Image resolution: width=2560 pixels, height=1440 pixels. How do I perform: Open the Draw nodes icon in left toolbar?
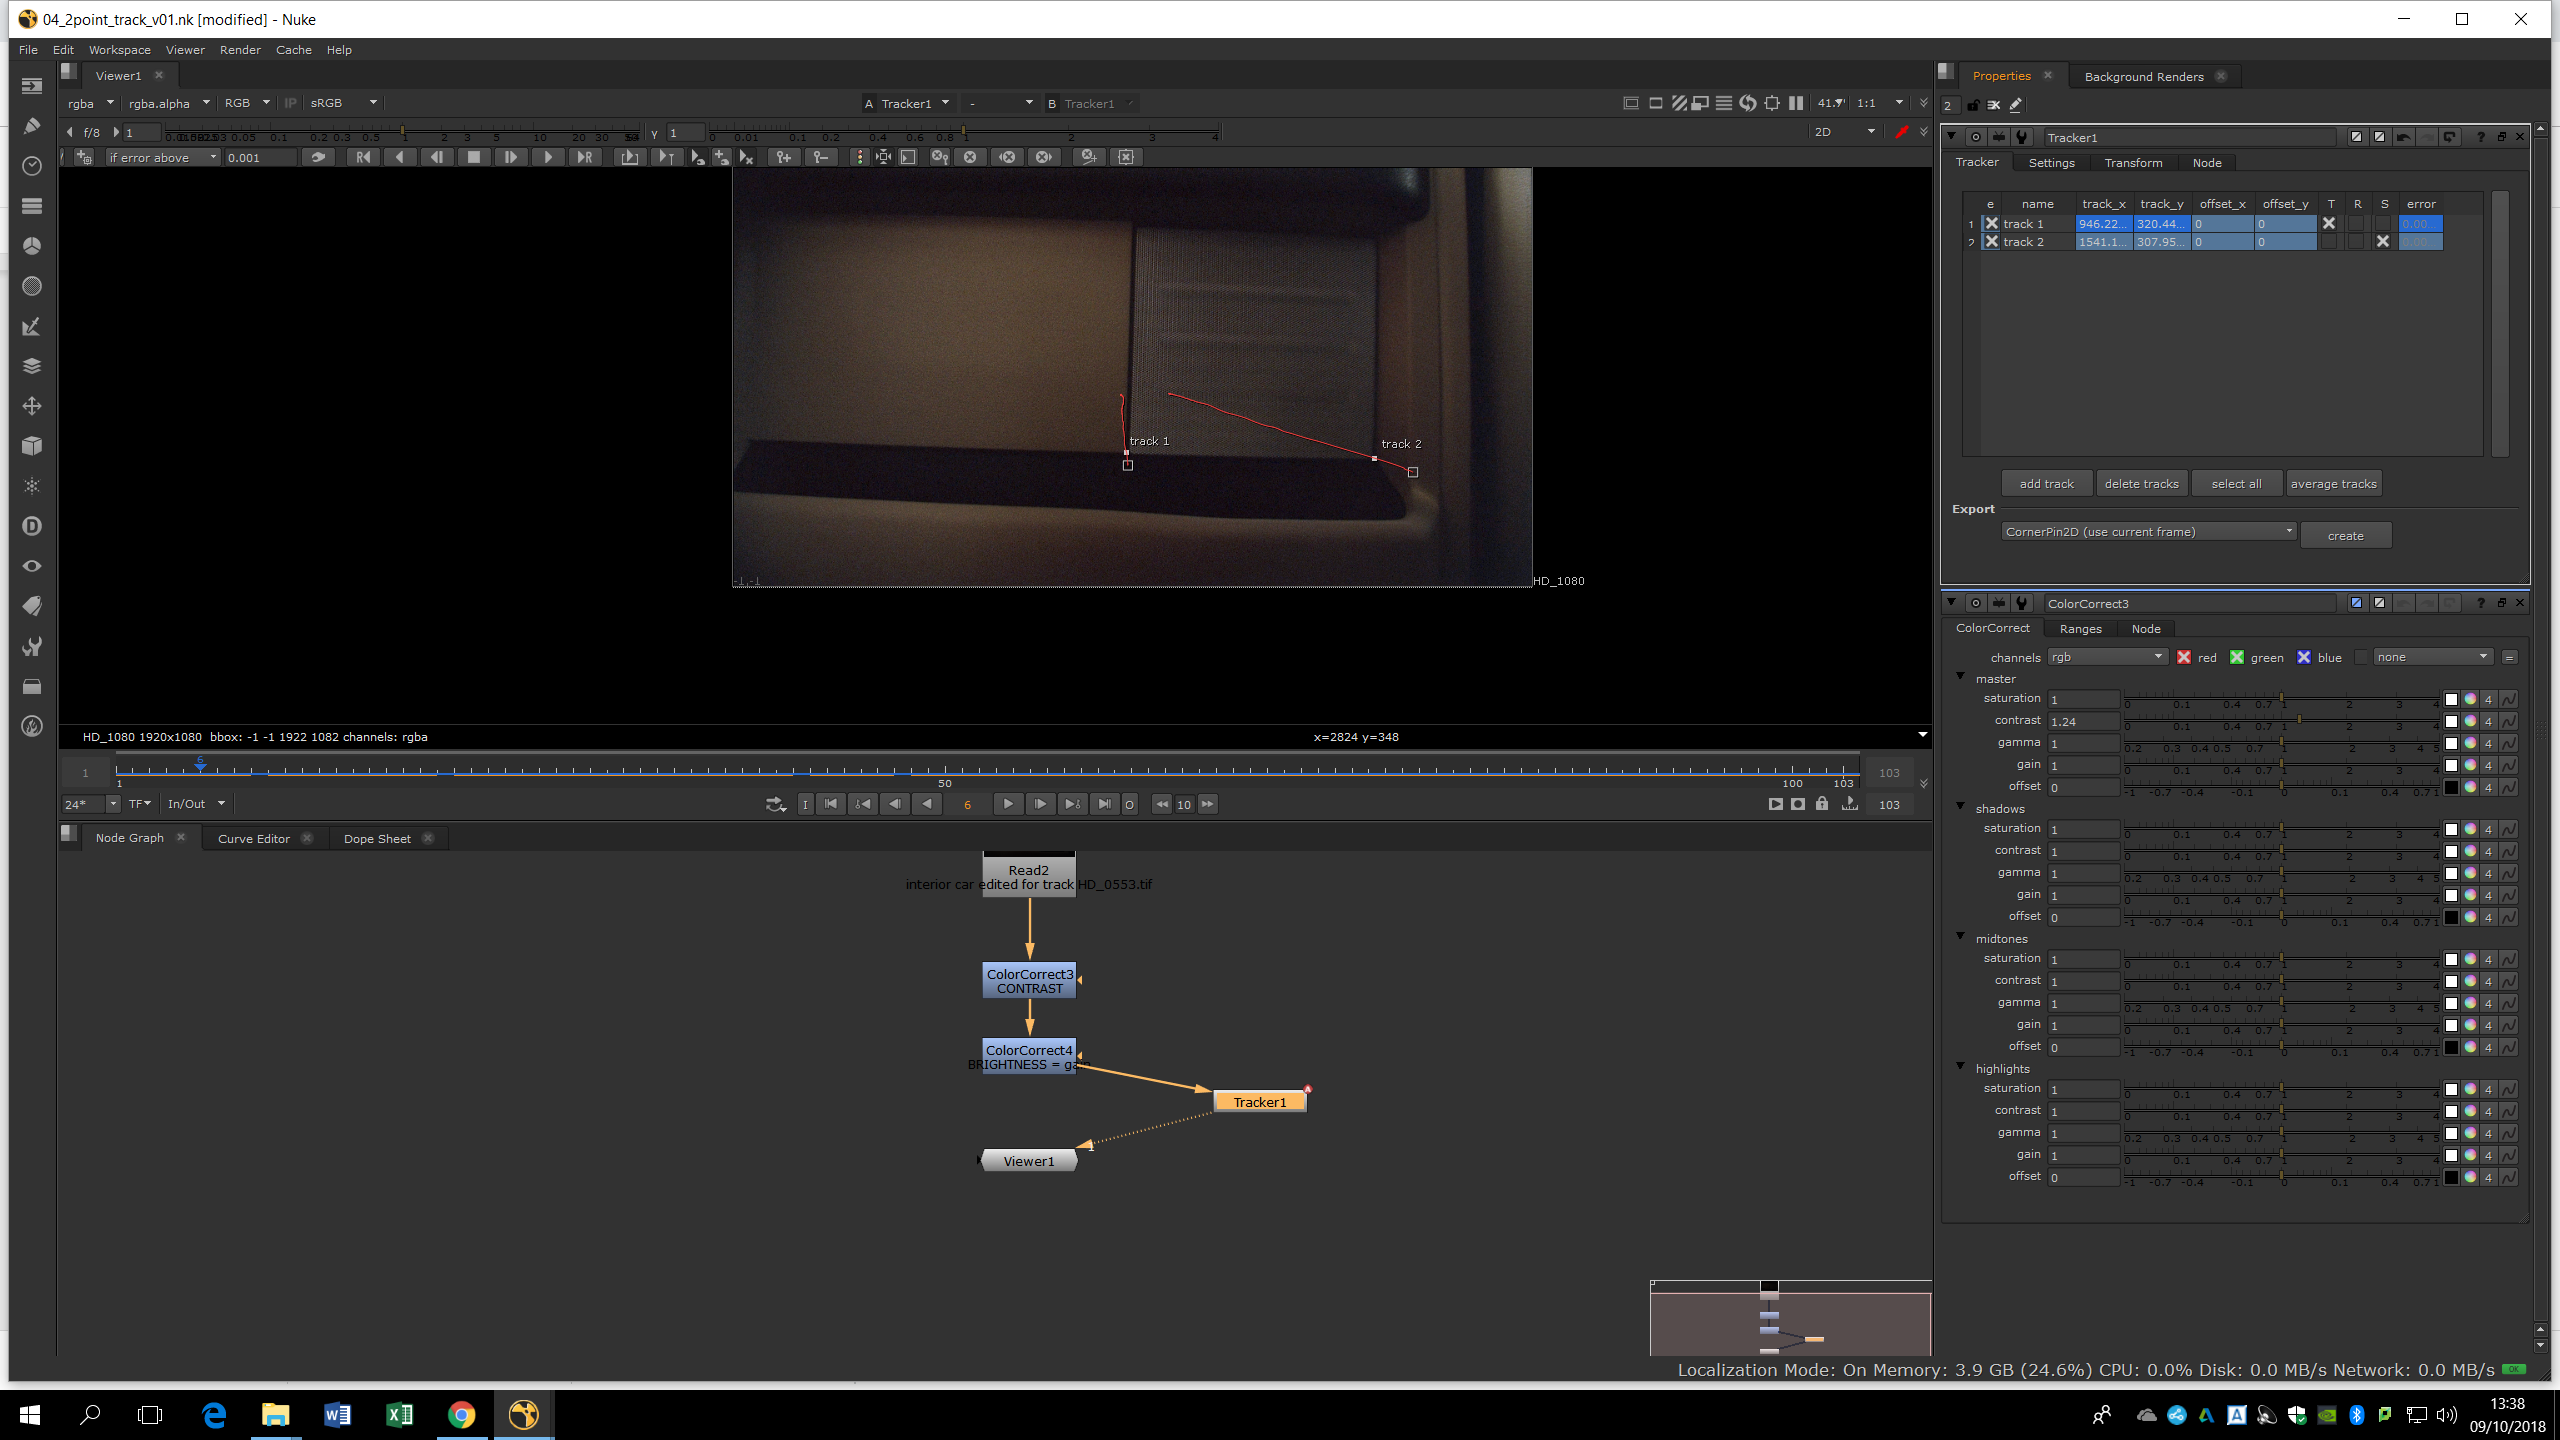click(x=31, y=125)
